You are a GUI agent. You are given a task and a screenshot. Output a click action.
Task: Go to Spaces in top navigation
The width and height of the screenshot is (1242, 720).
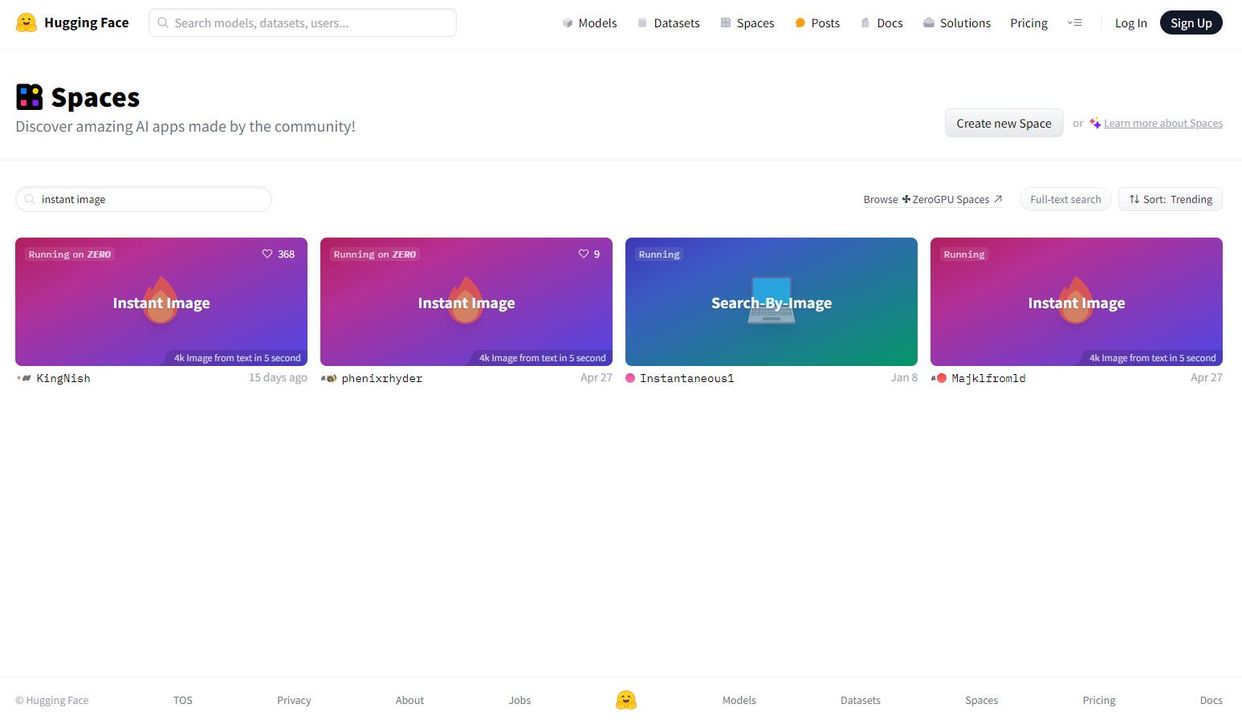coord(747,23)
